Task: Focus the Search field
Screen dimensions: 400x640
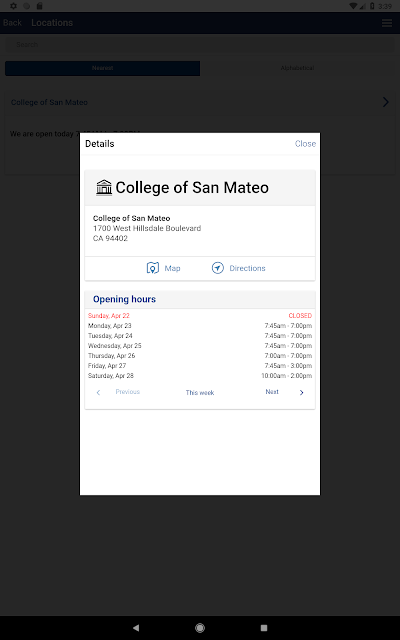Action: coord(200,44)
